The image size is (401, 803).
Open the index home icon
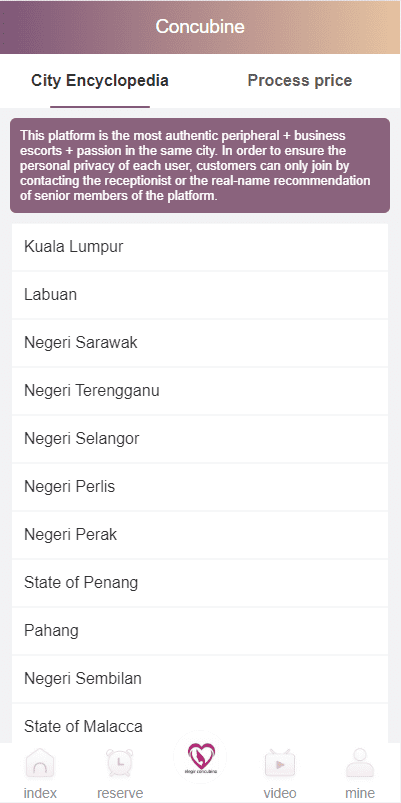[40, 764]
